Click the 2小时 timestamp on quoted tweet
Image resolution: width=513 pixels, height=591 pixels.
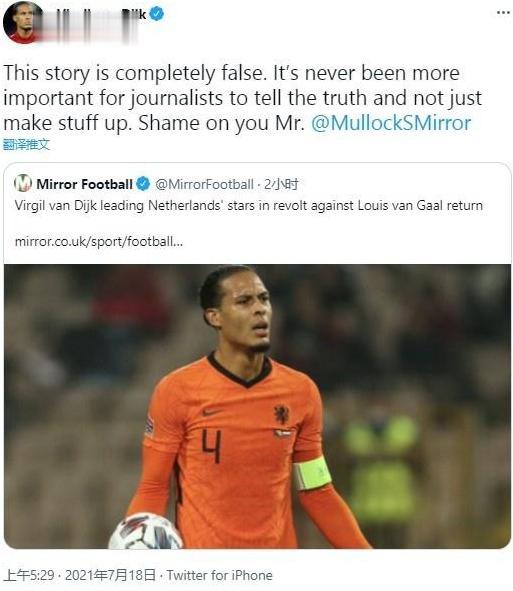pos(281,184)
